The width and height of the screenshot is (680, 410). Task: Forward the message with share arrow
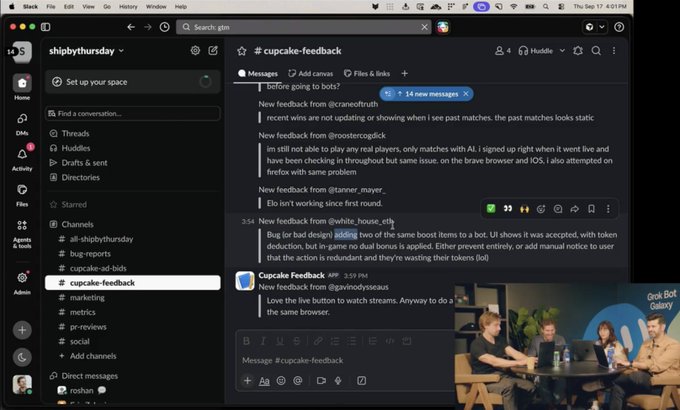tap(575, 209)
